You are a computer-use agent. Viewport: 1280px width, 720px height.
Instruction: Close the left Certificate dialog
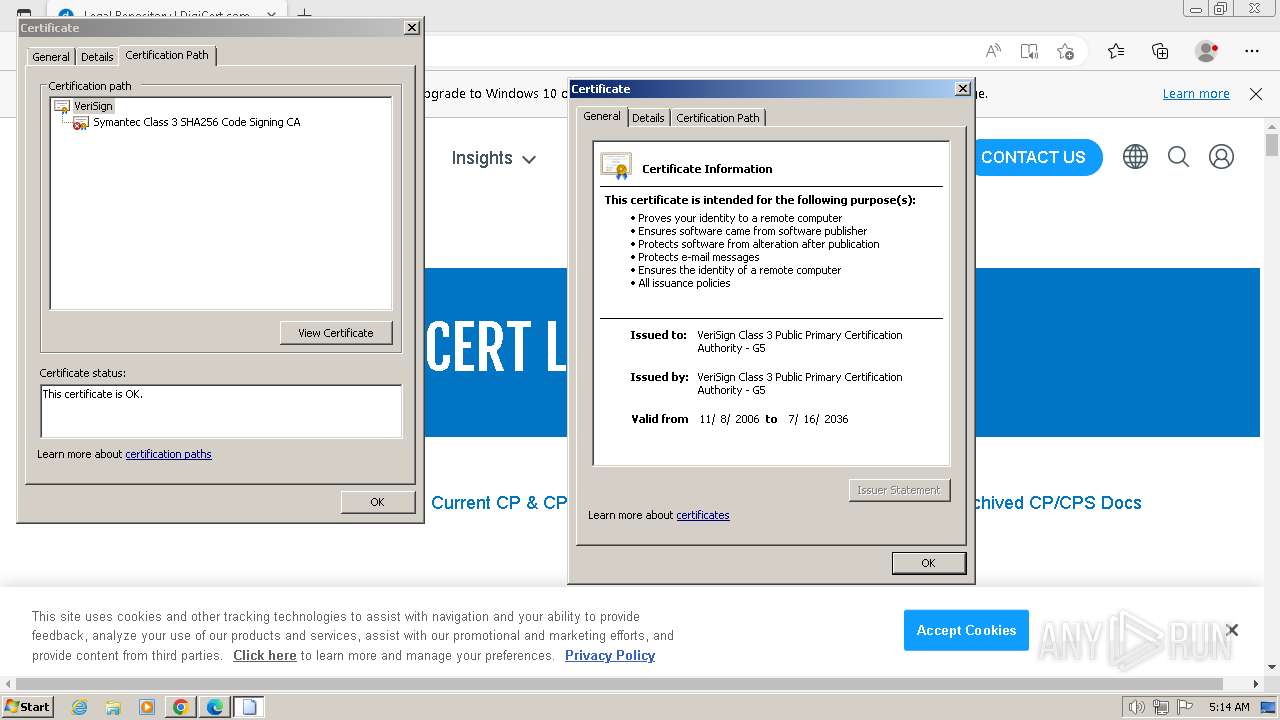pyautogui.click(x=411, y=28)
